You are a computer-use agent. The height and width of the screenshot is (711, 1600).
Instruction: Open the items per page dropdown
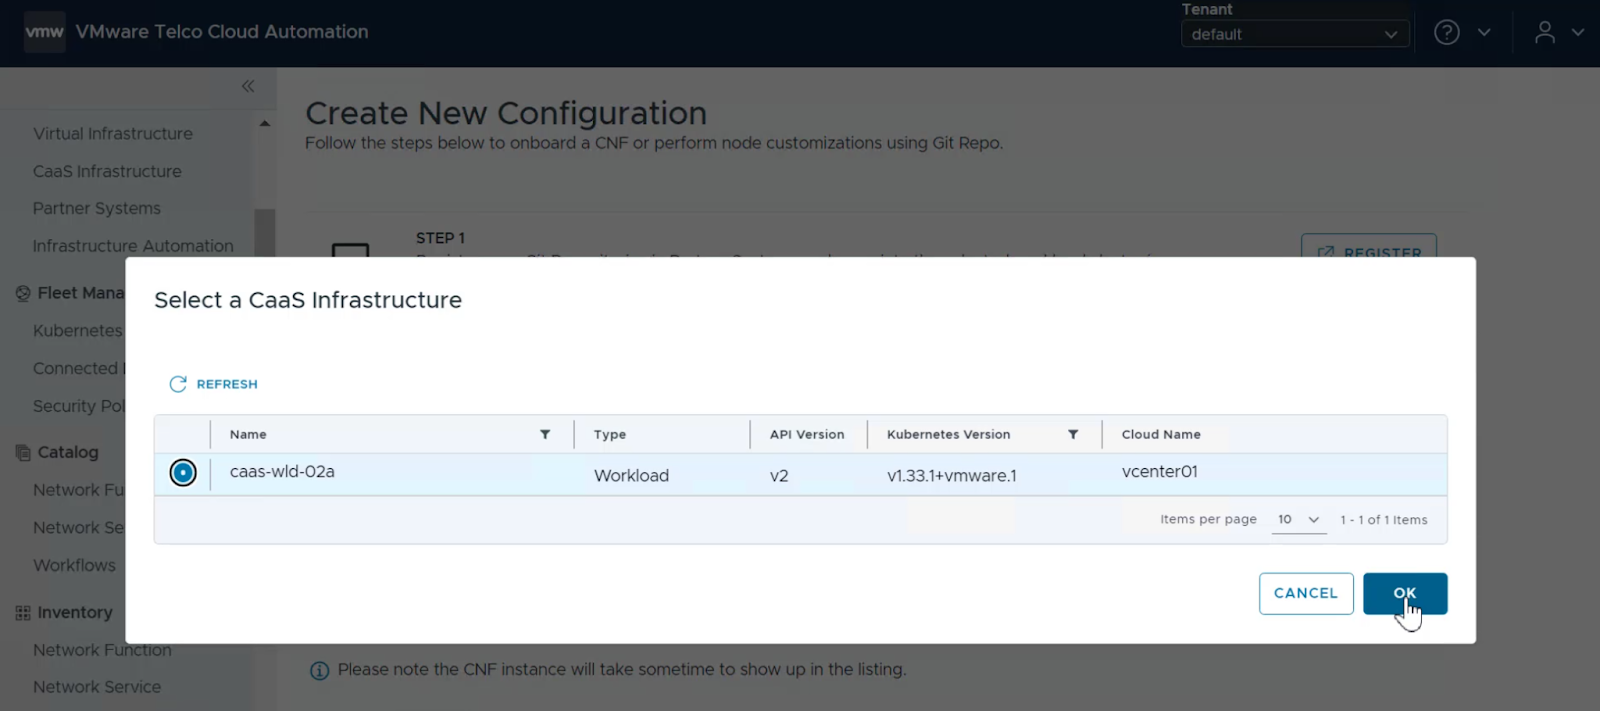click(x=1299, y=519)
